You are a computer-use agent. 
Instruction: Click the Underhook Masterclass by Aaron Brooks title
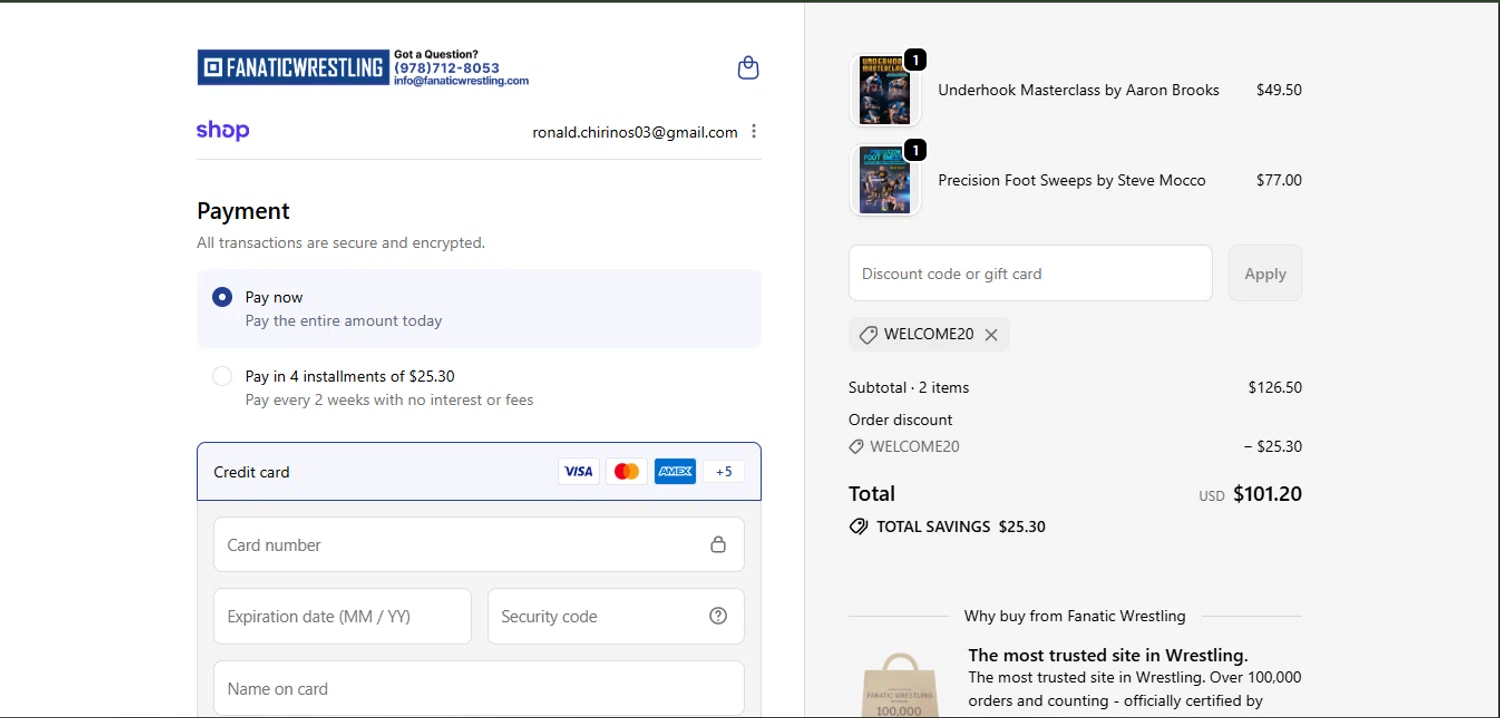(x=1078, y=90)
